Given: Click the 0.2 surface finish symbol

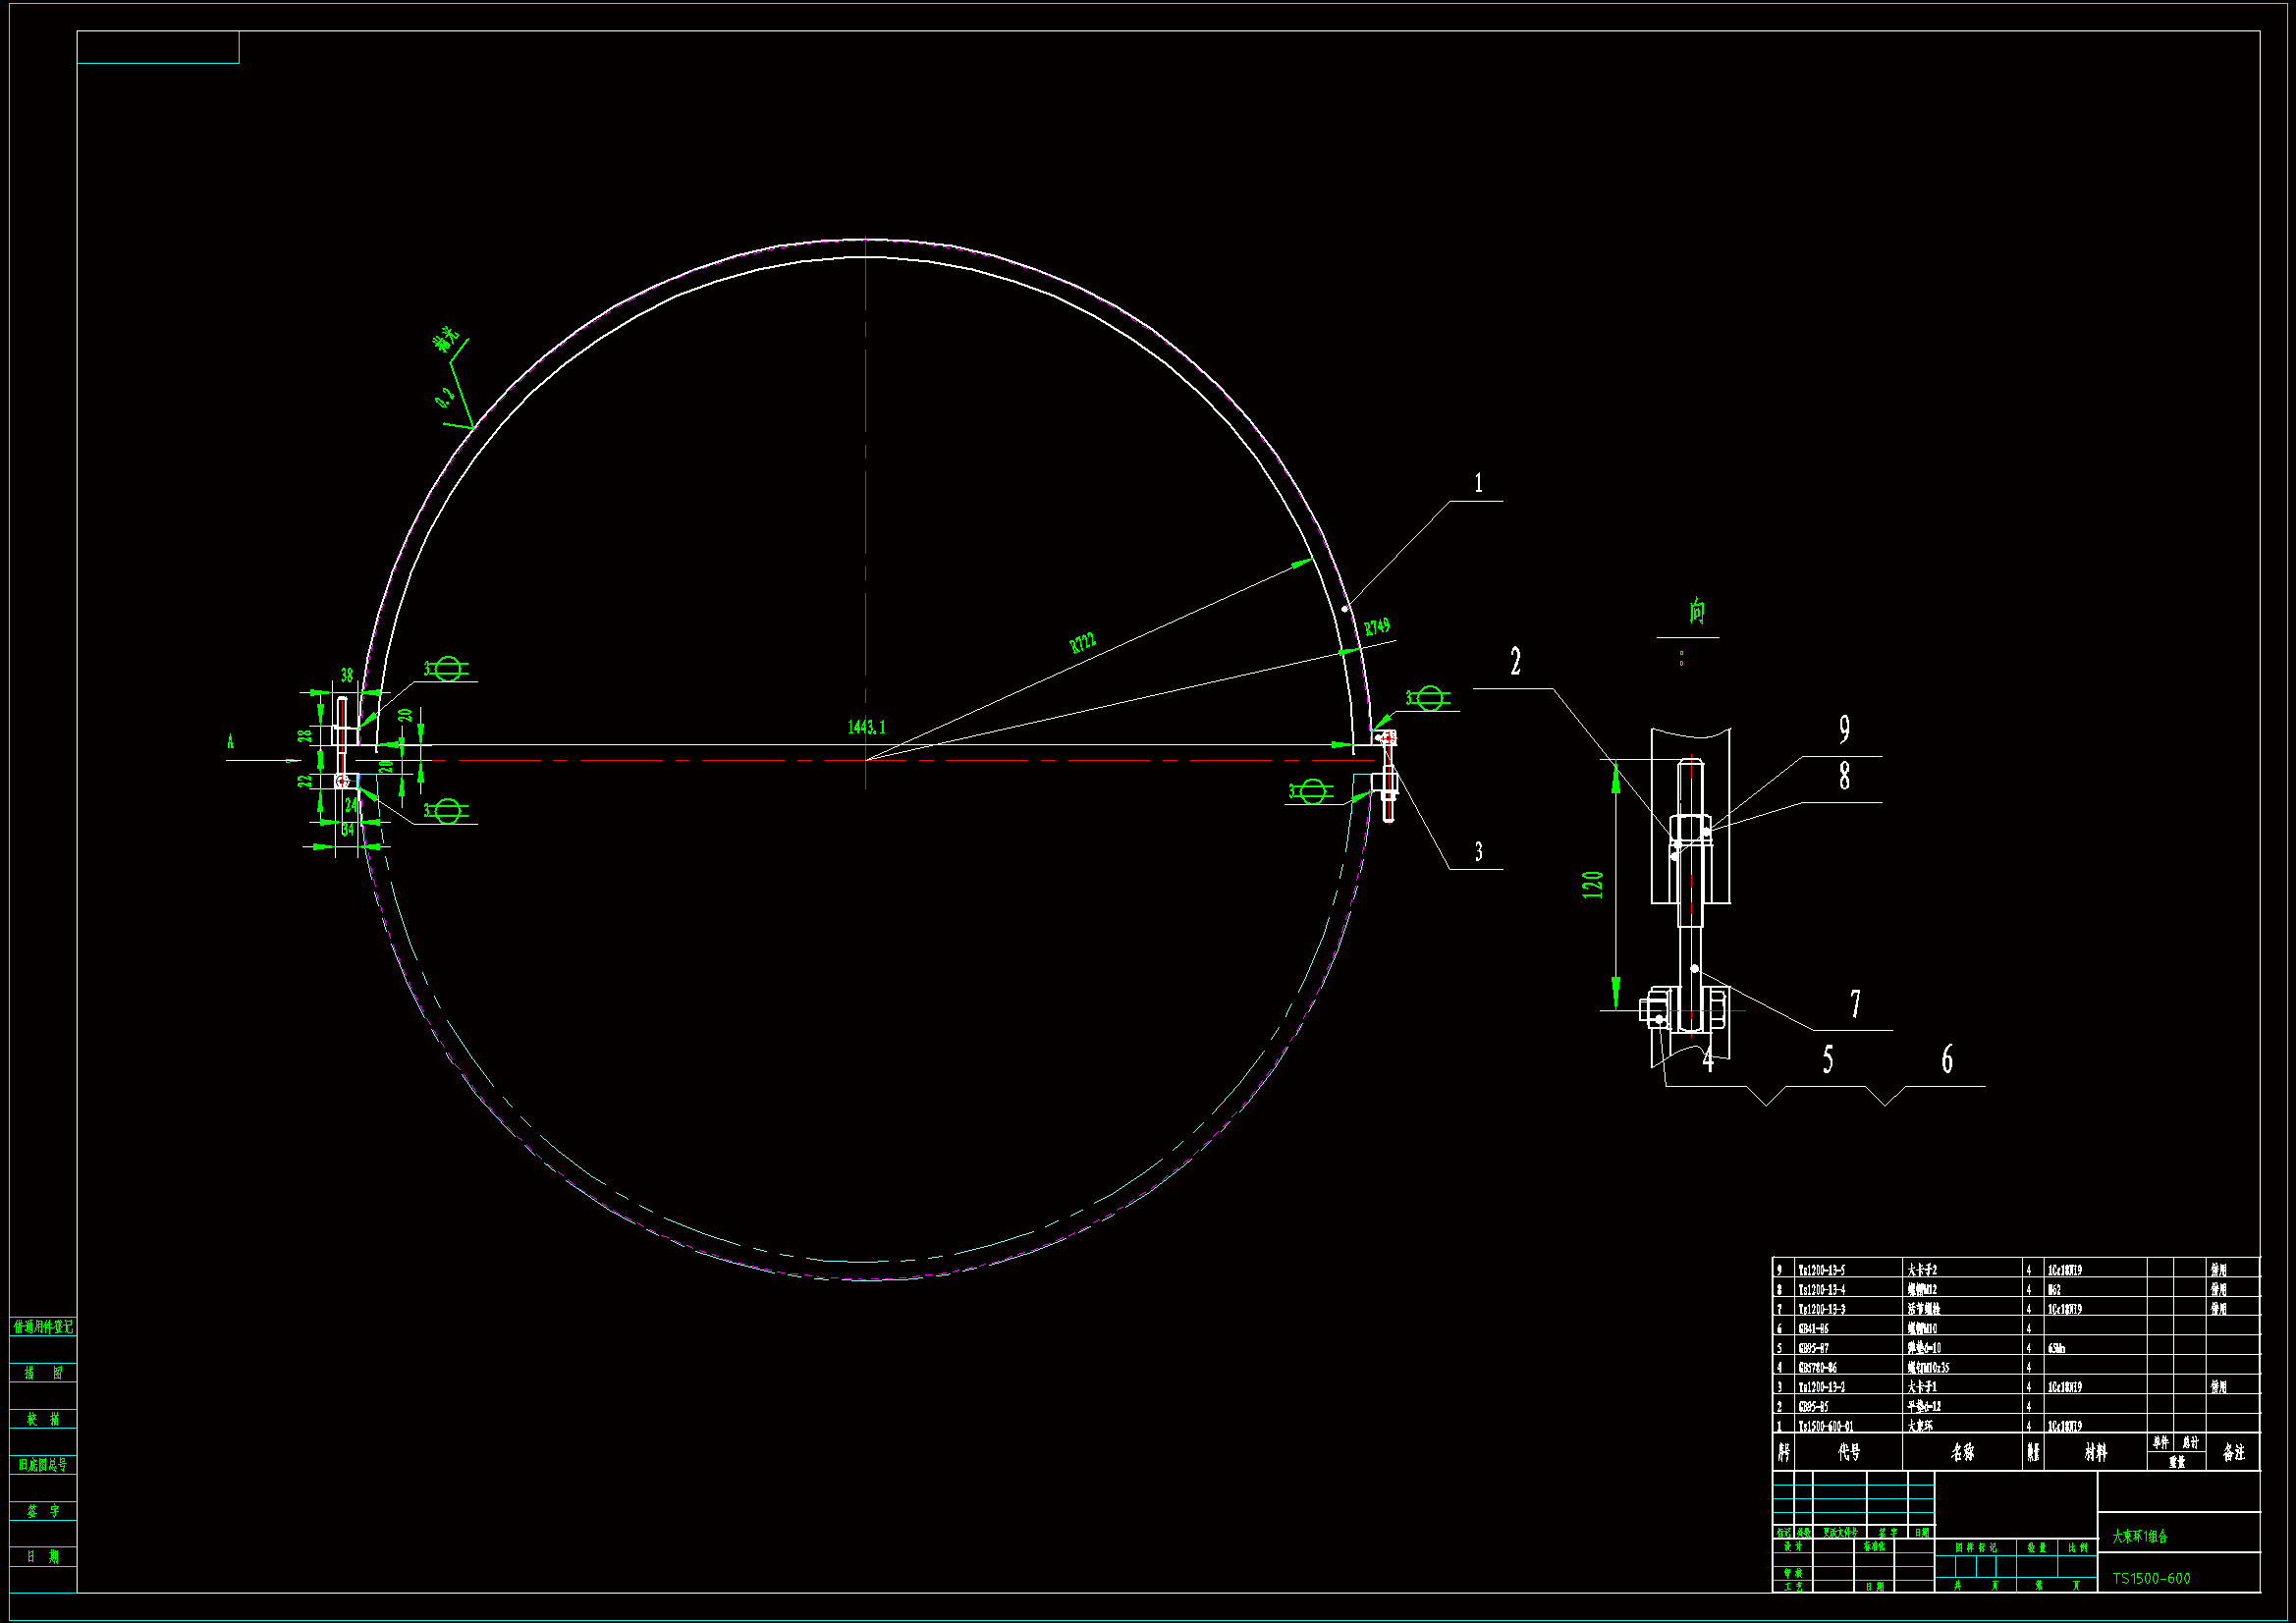Looking at the screenshot, I should point(447,397).
